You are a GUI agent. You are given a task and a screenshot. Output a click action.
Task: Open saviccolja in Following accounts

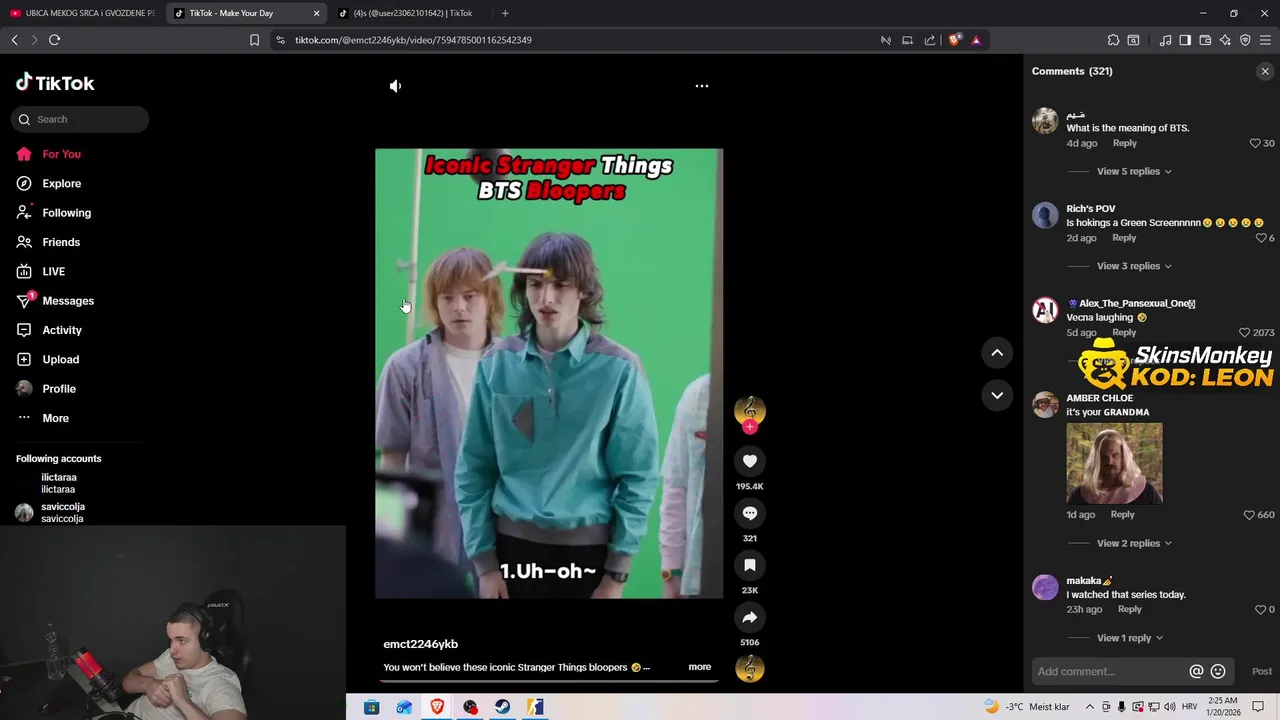(62, 512)
